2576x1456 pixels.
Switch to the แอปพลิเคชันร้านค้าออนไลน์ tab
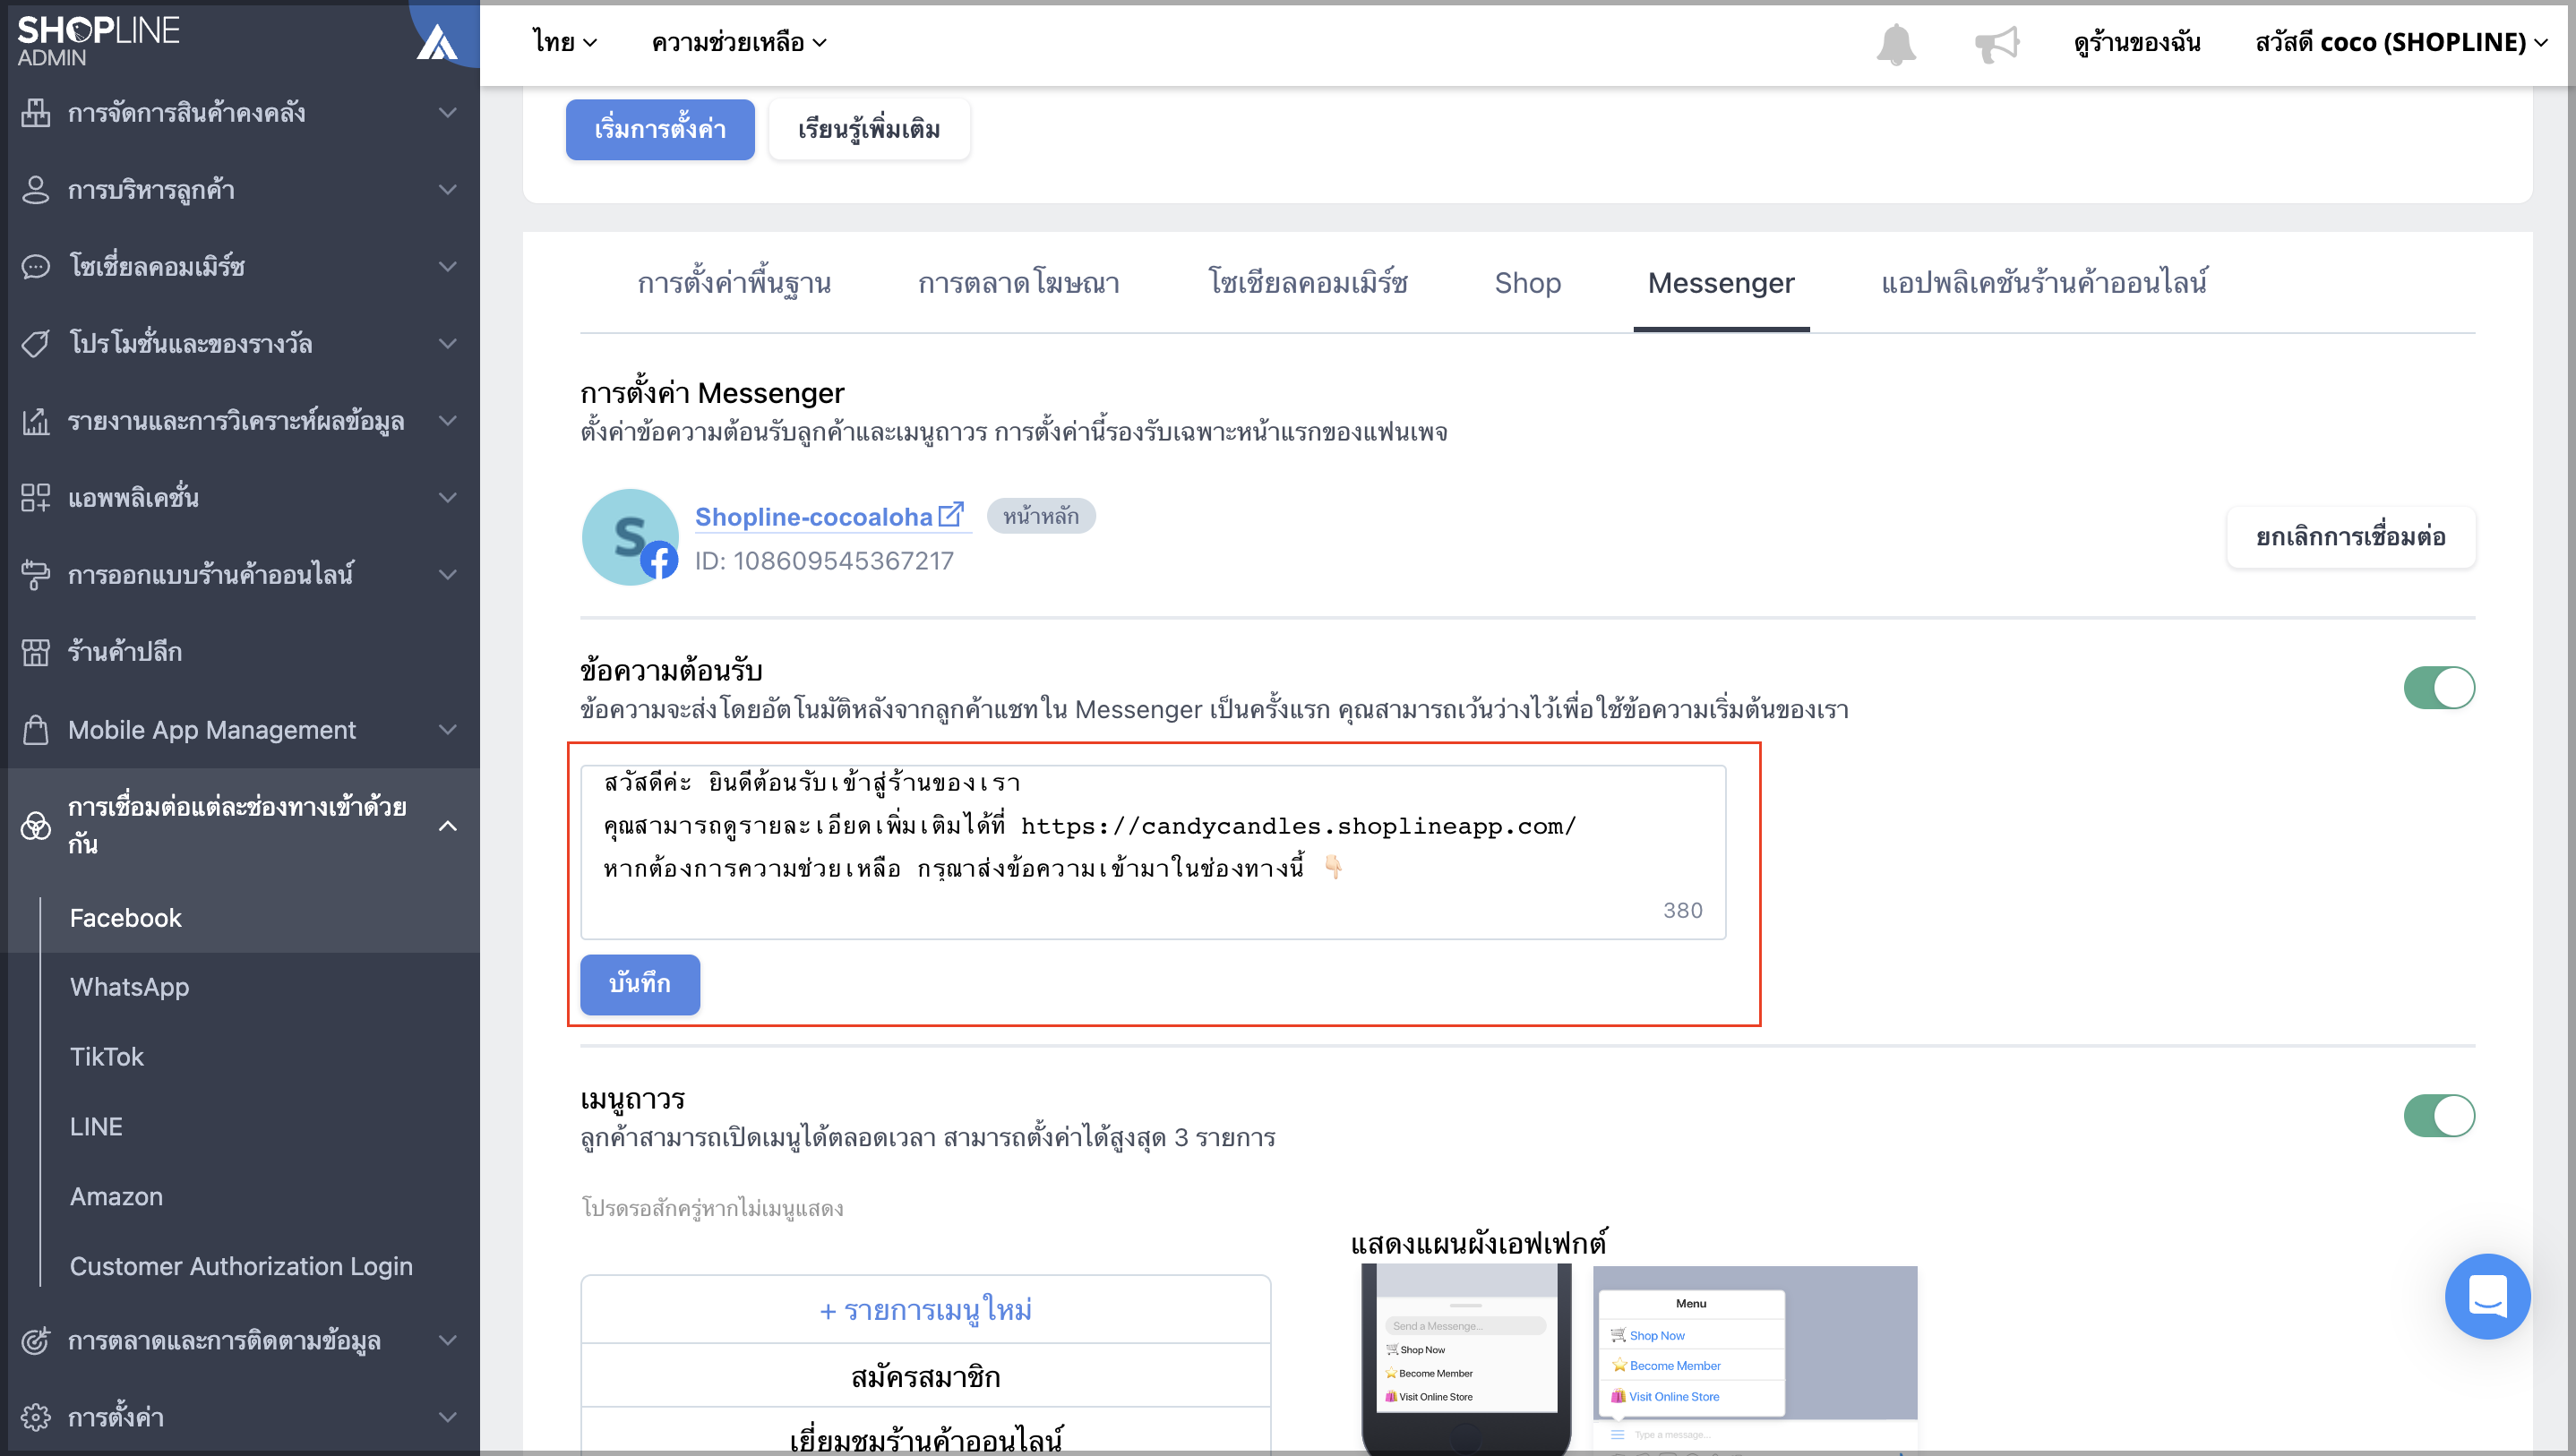[x=2044, y=283]
